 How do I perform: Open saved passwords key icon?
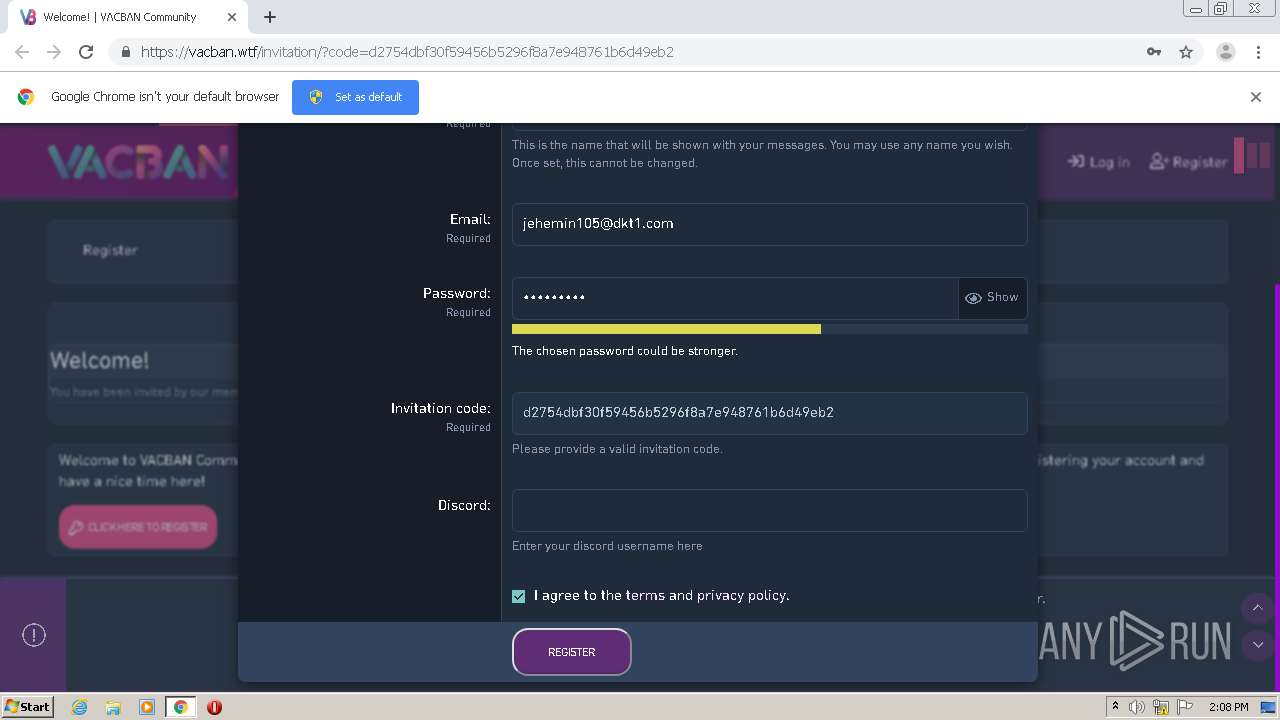tap(1154, 52)
